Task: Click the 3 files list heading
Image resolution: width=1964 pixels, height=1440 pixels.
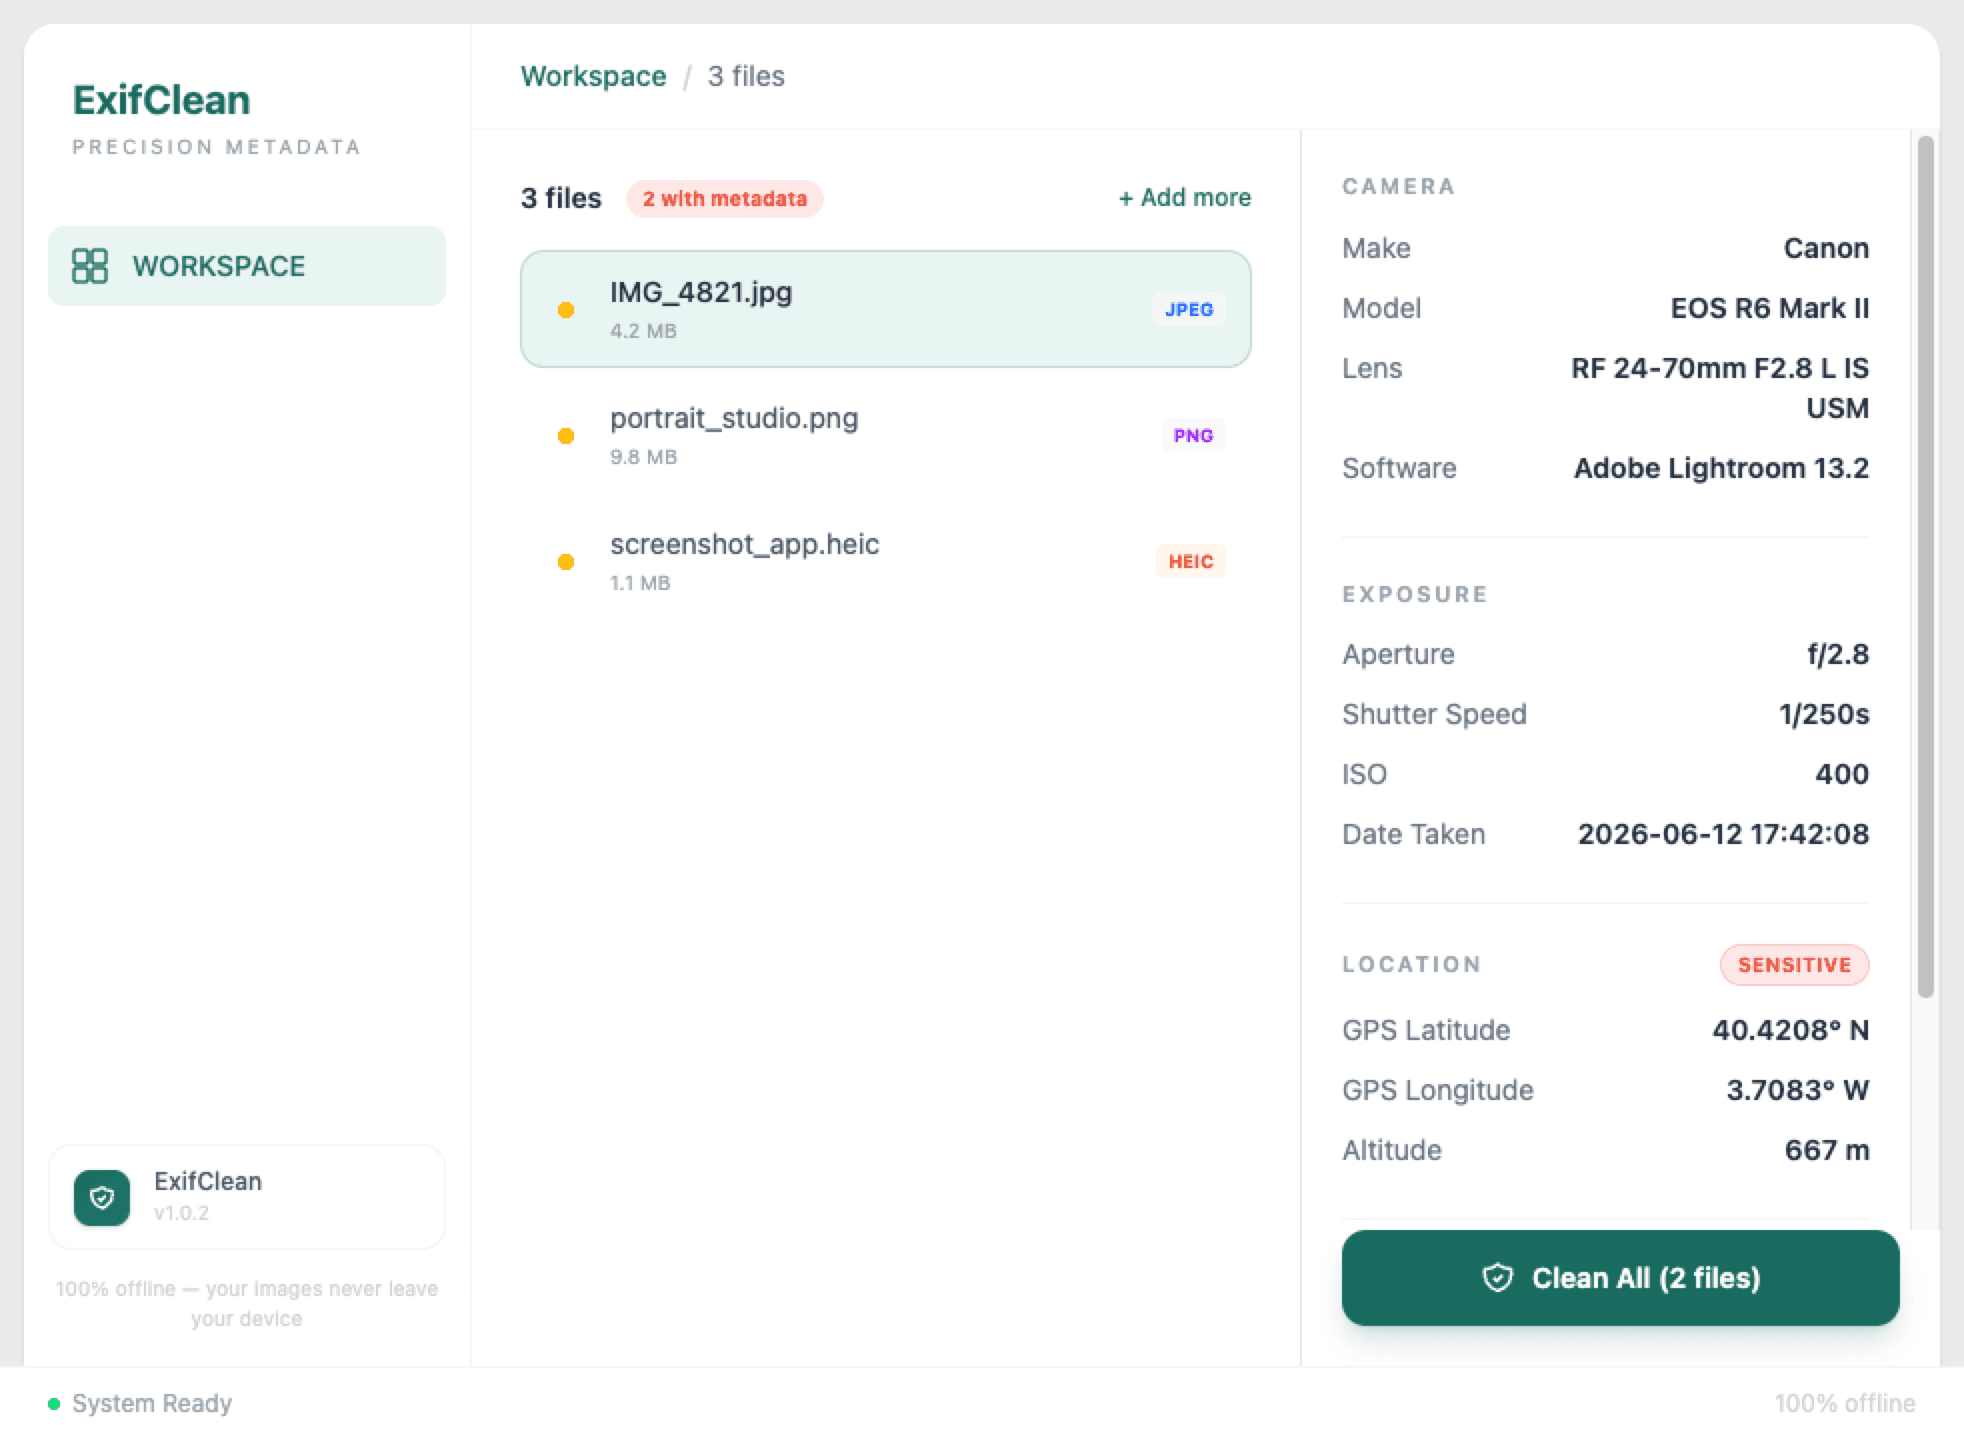Action: tap(561, 198)
